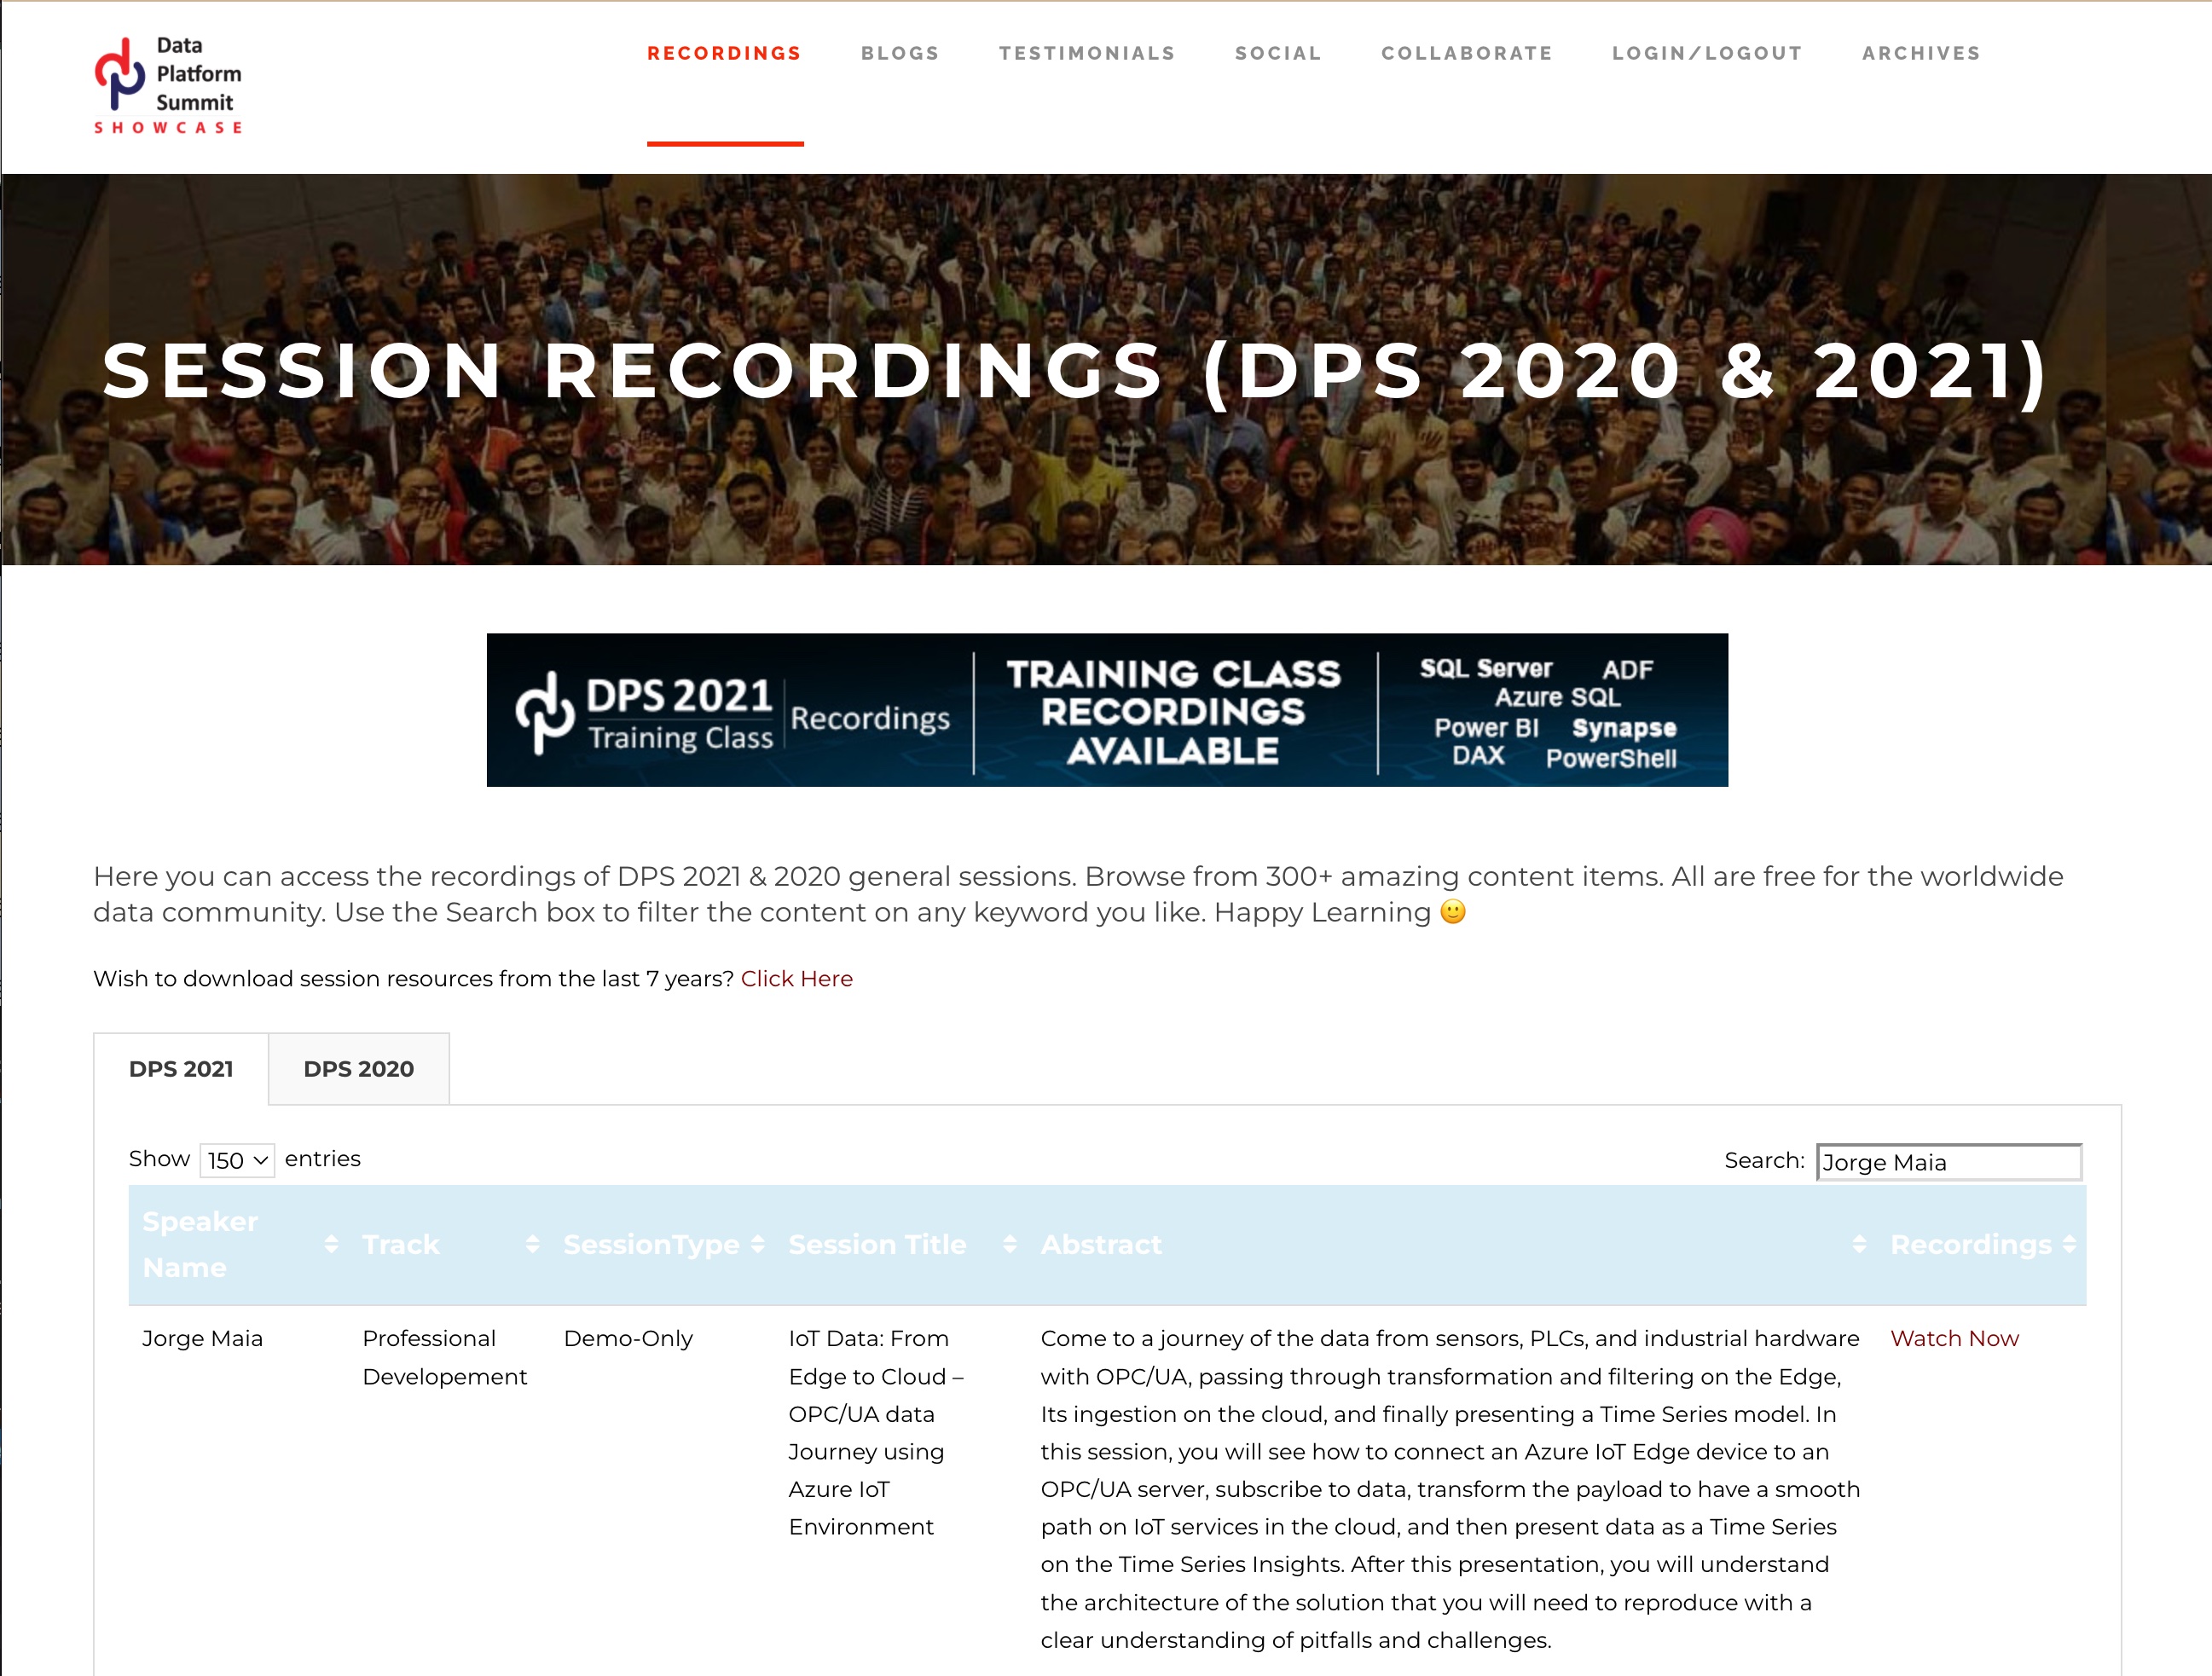Open the Recordings nav item
Viewport: 2212px width, 1676px height.
click(x=724, y=54)
